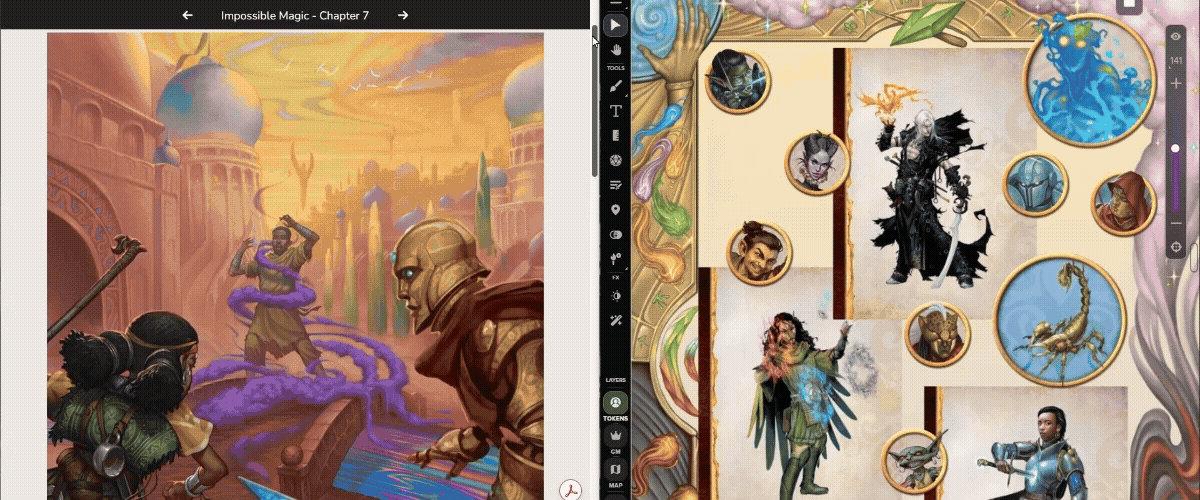Select the grinning bearded halfling token

[759, 251]
